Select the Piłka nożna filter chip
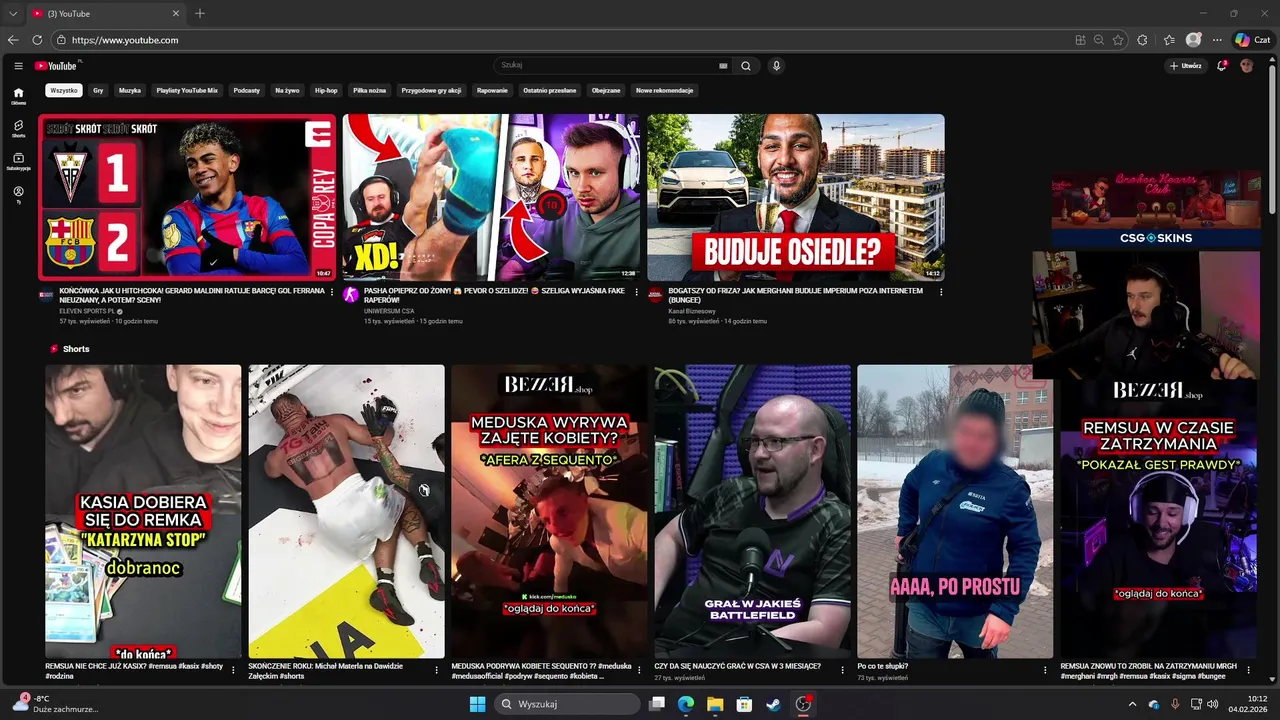Screen dimensions: 1280x720 click(369, 90)
